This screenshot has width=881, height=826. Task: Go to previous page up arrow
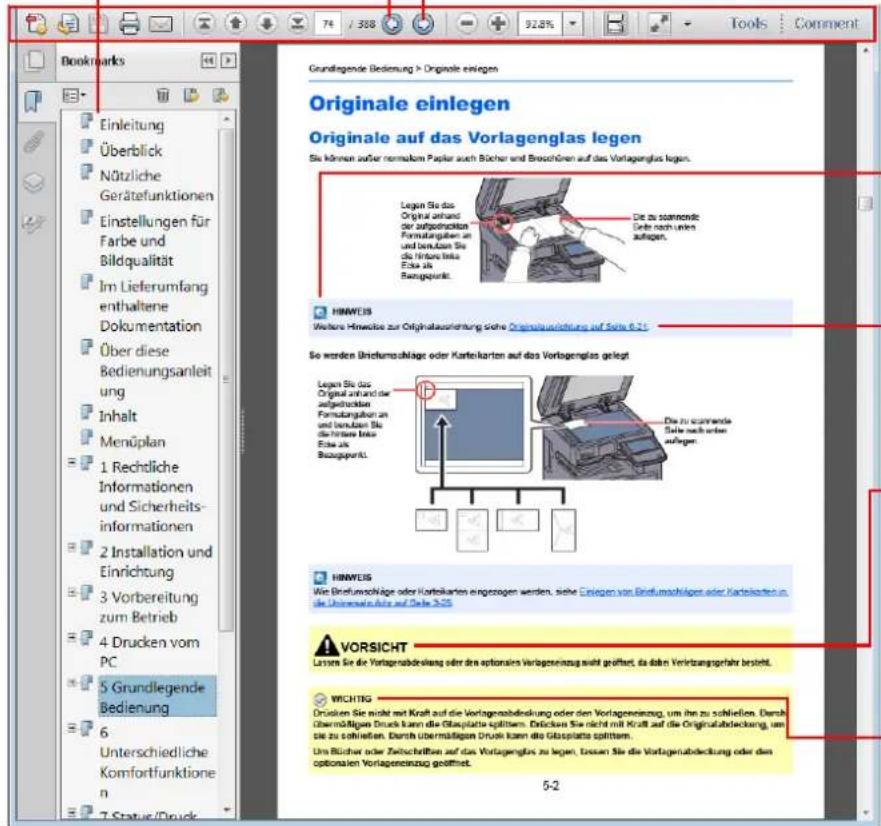[236, 24]
